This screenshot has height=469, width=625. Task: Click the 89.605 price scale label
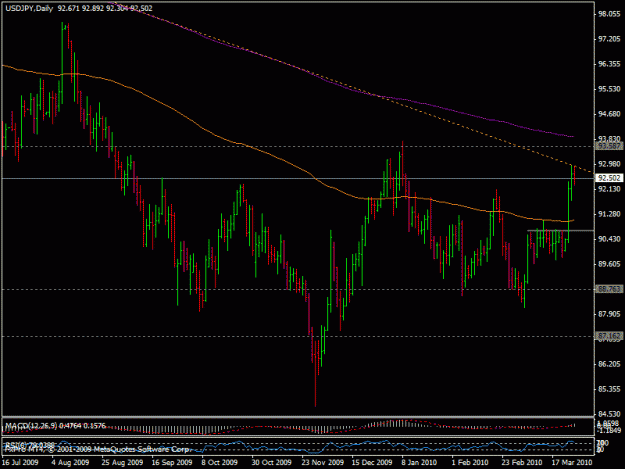(609, 264)
